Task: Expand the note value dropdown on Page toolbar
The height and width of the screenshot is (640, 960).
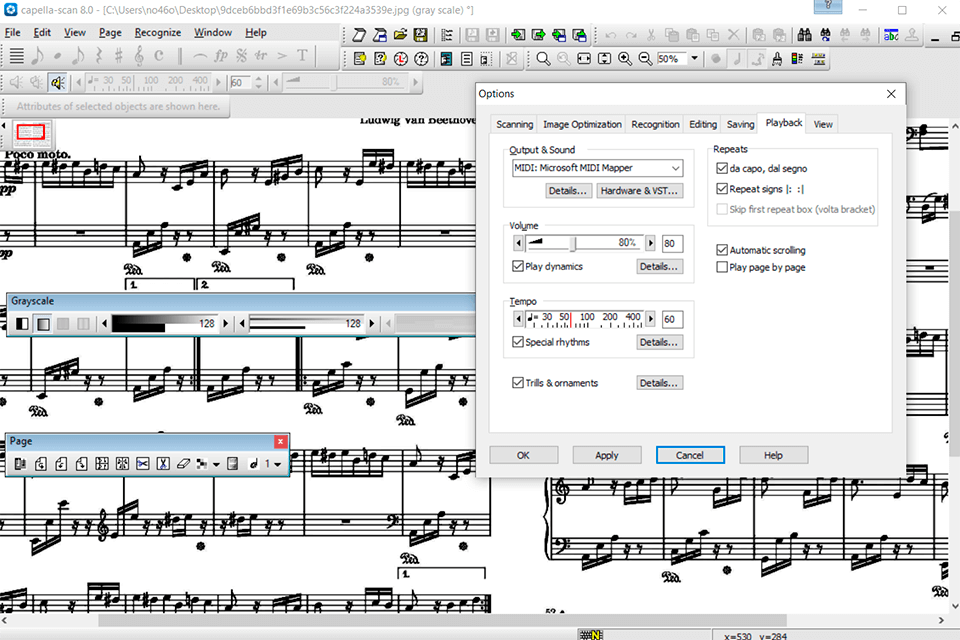Action: coord(277,463)
